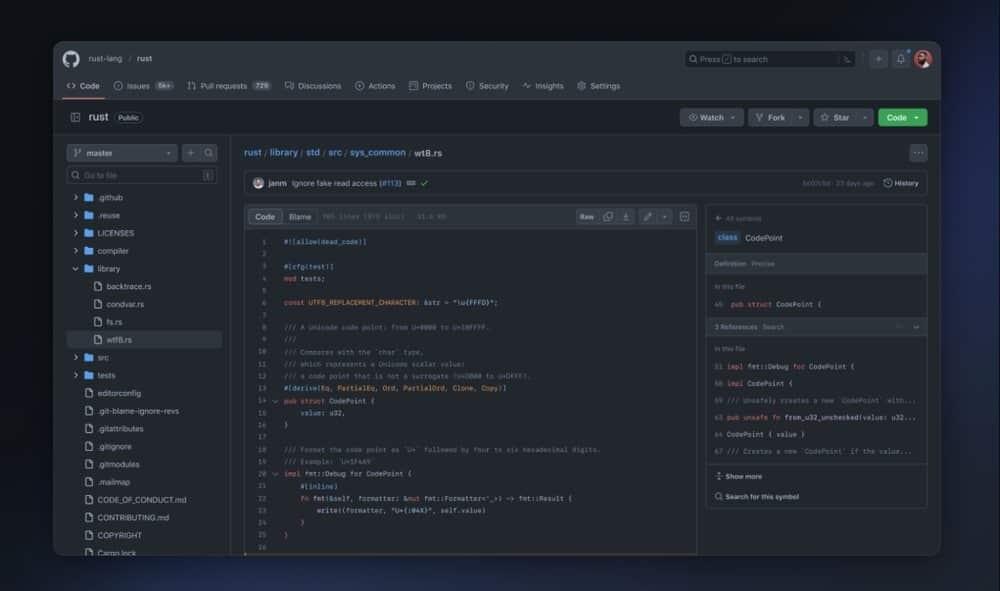The width and height of the screenshot is (1000, 591).
Task: Open the notifications bell
Action: 901,58
